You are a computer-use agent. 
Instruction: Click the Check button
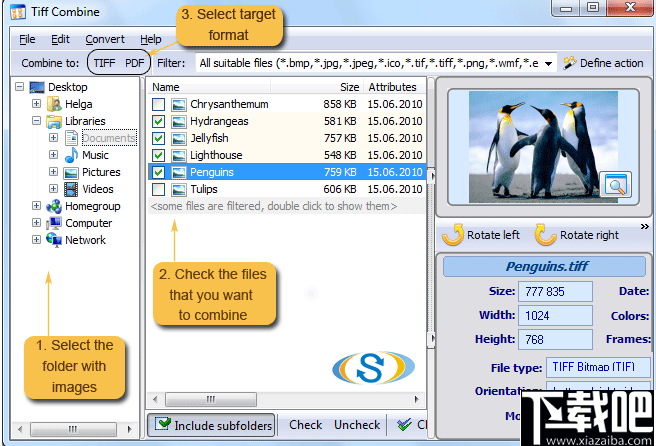[305, 425]
